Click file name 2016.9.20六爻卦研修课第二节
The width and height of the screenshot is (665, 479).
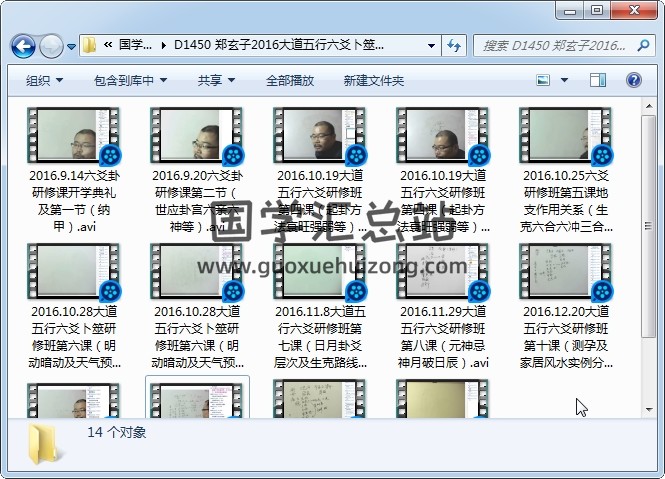point(197,201)
